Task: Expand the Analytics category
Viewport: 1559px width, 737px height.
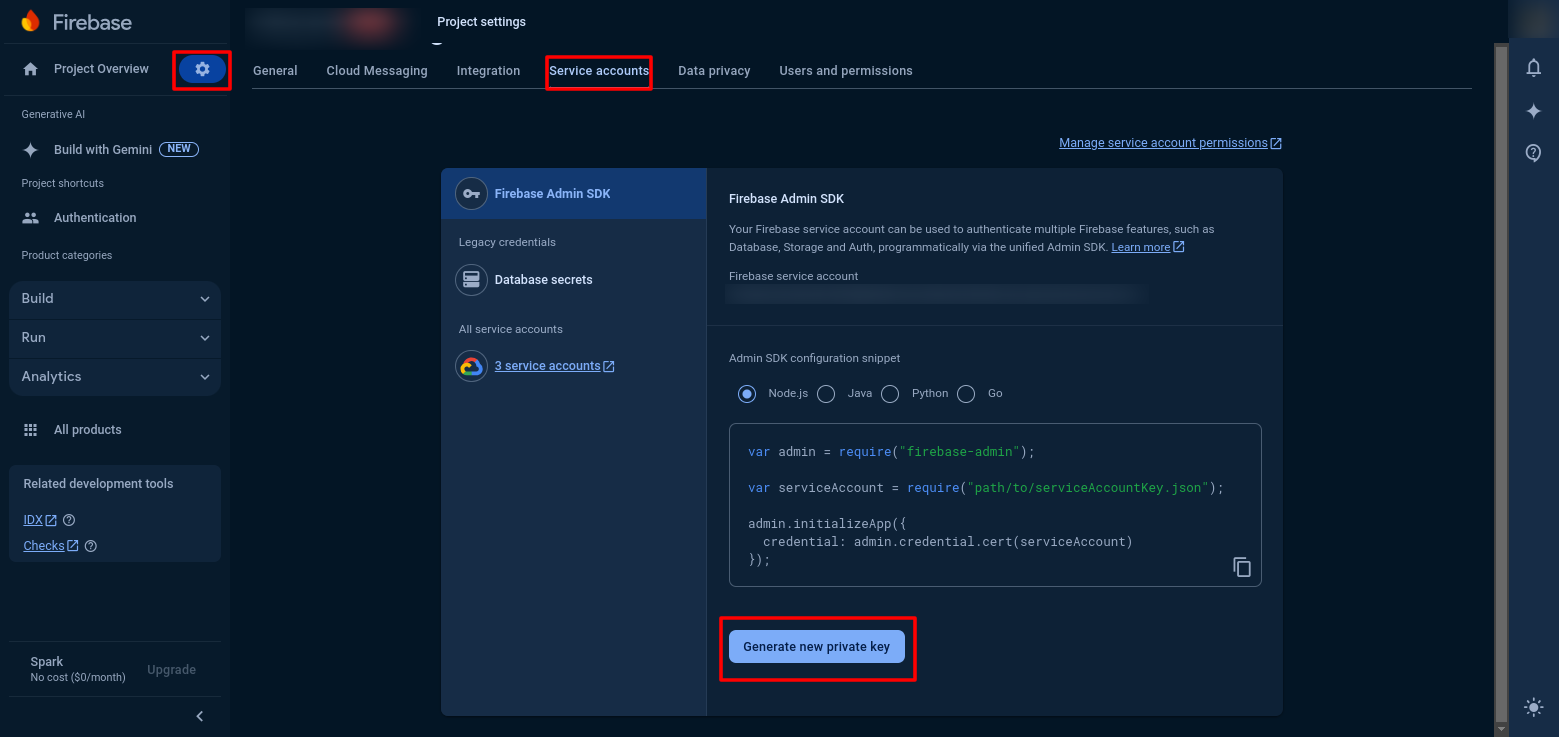Action: tap(115, 377)
